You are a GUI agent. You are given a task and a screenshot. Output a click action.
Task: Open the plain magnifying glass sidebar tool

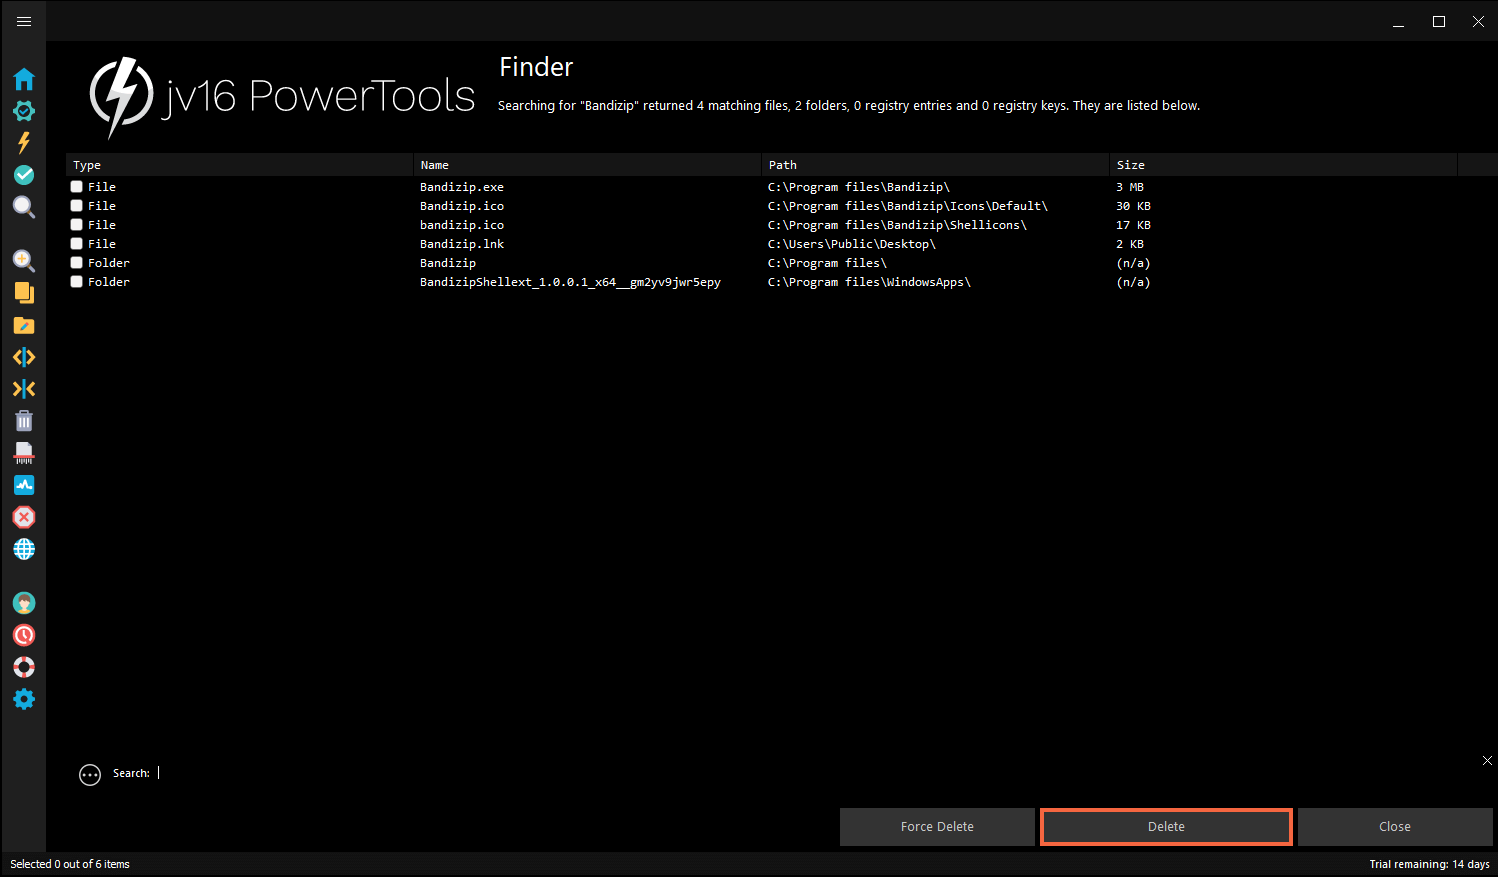pyautogui.click(x=24, y=207)
